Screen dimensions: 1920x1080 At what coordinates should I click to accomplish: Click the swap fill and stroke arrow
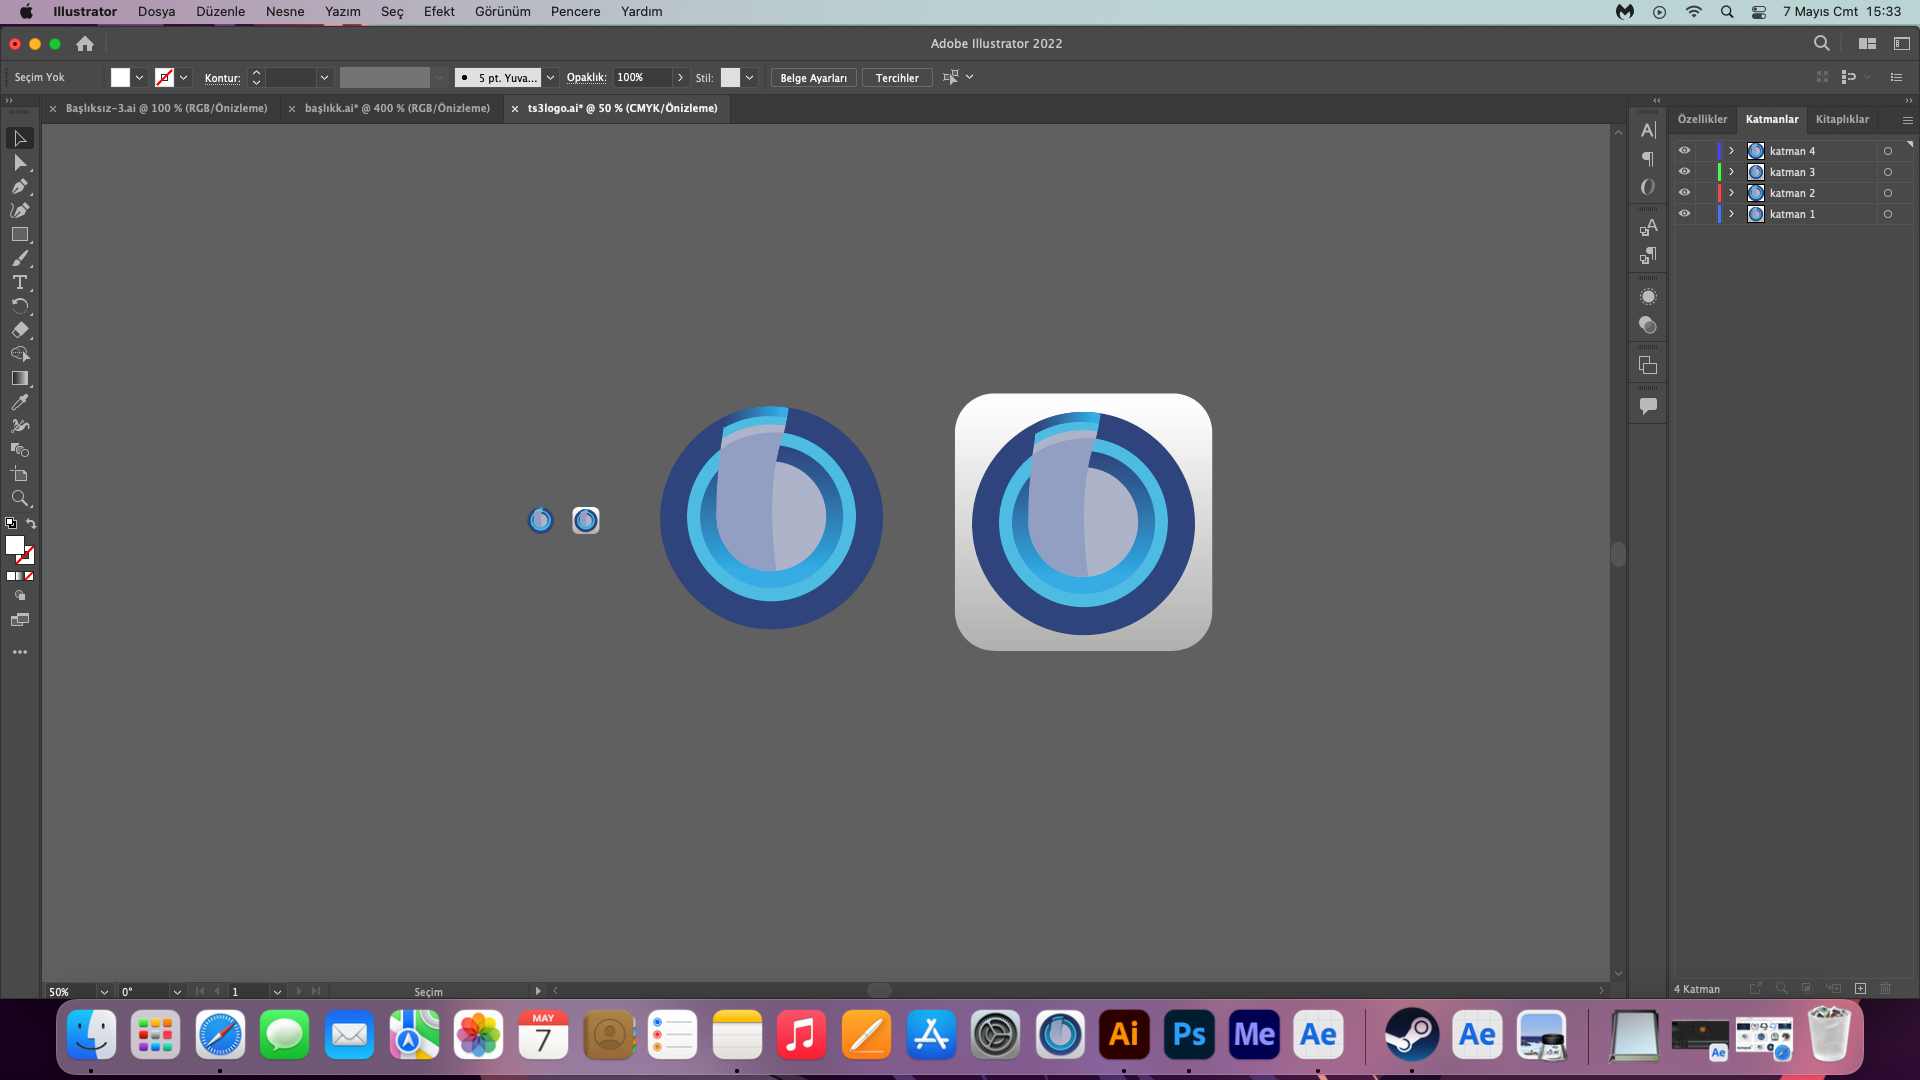(x=31, y=523)
